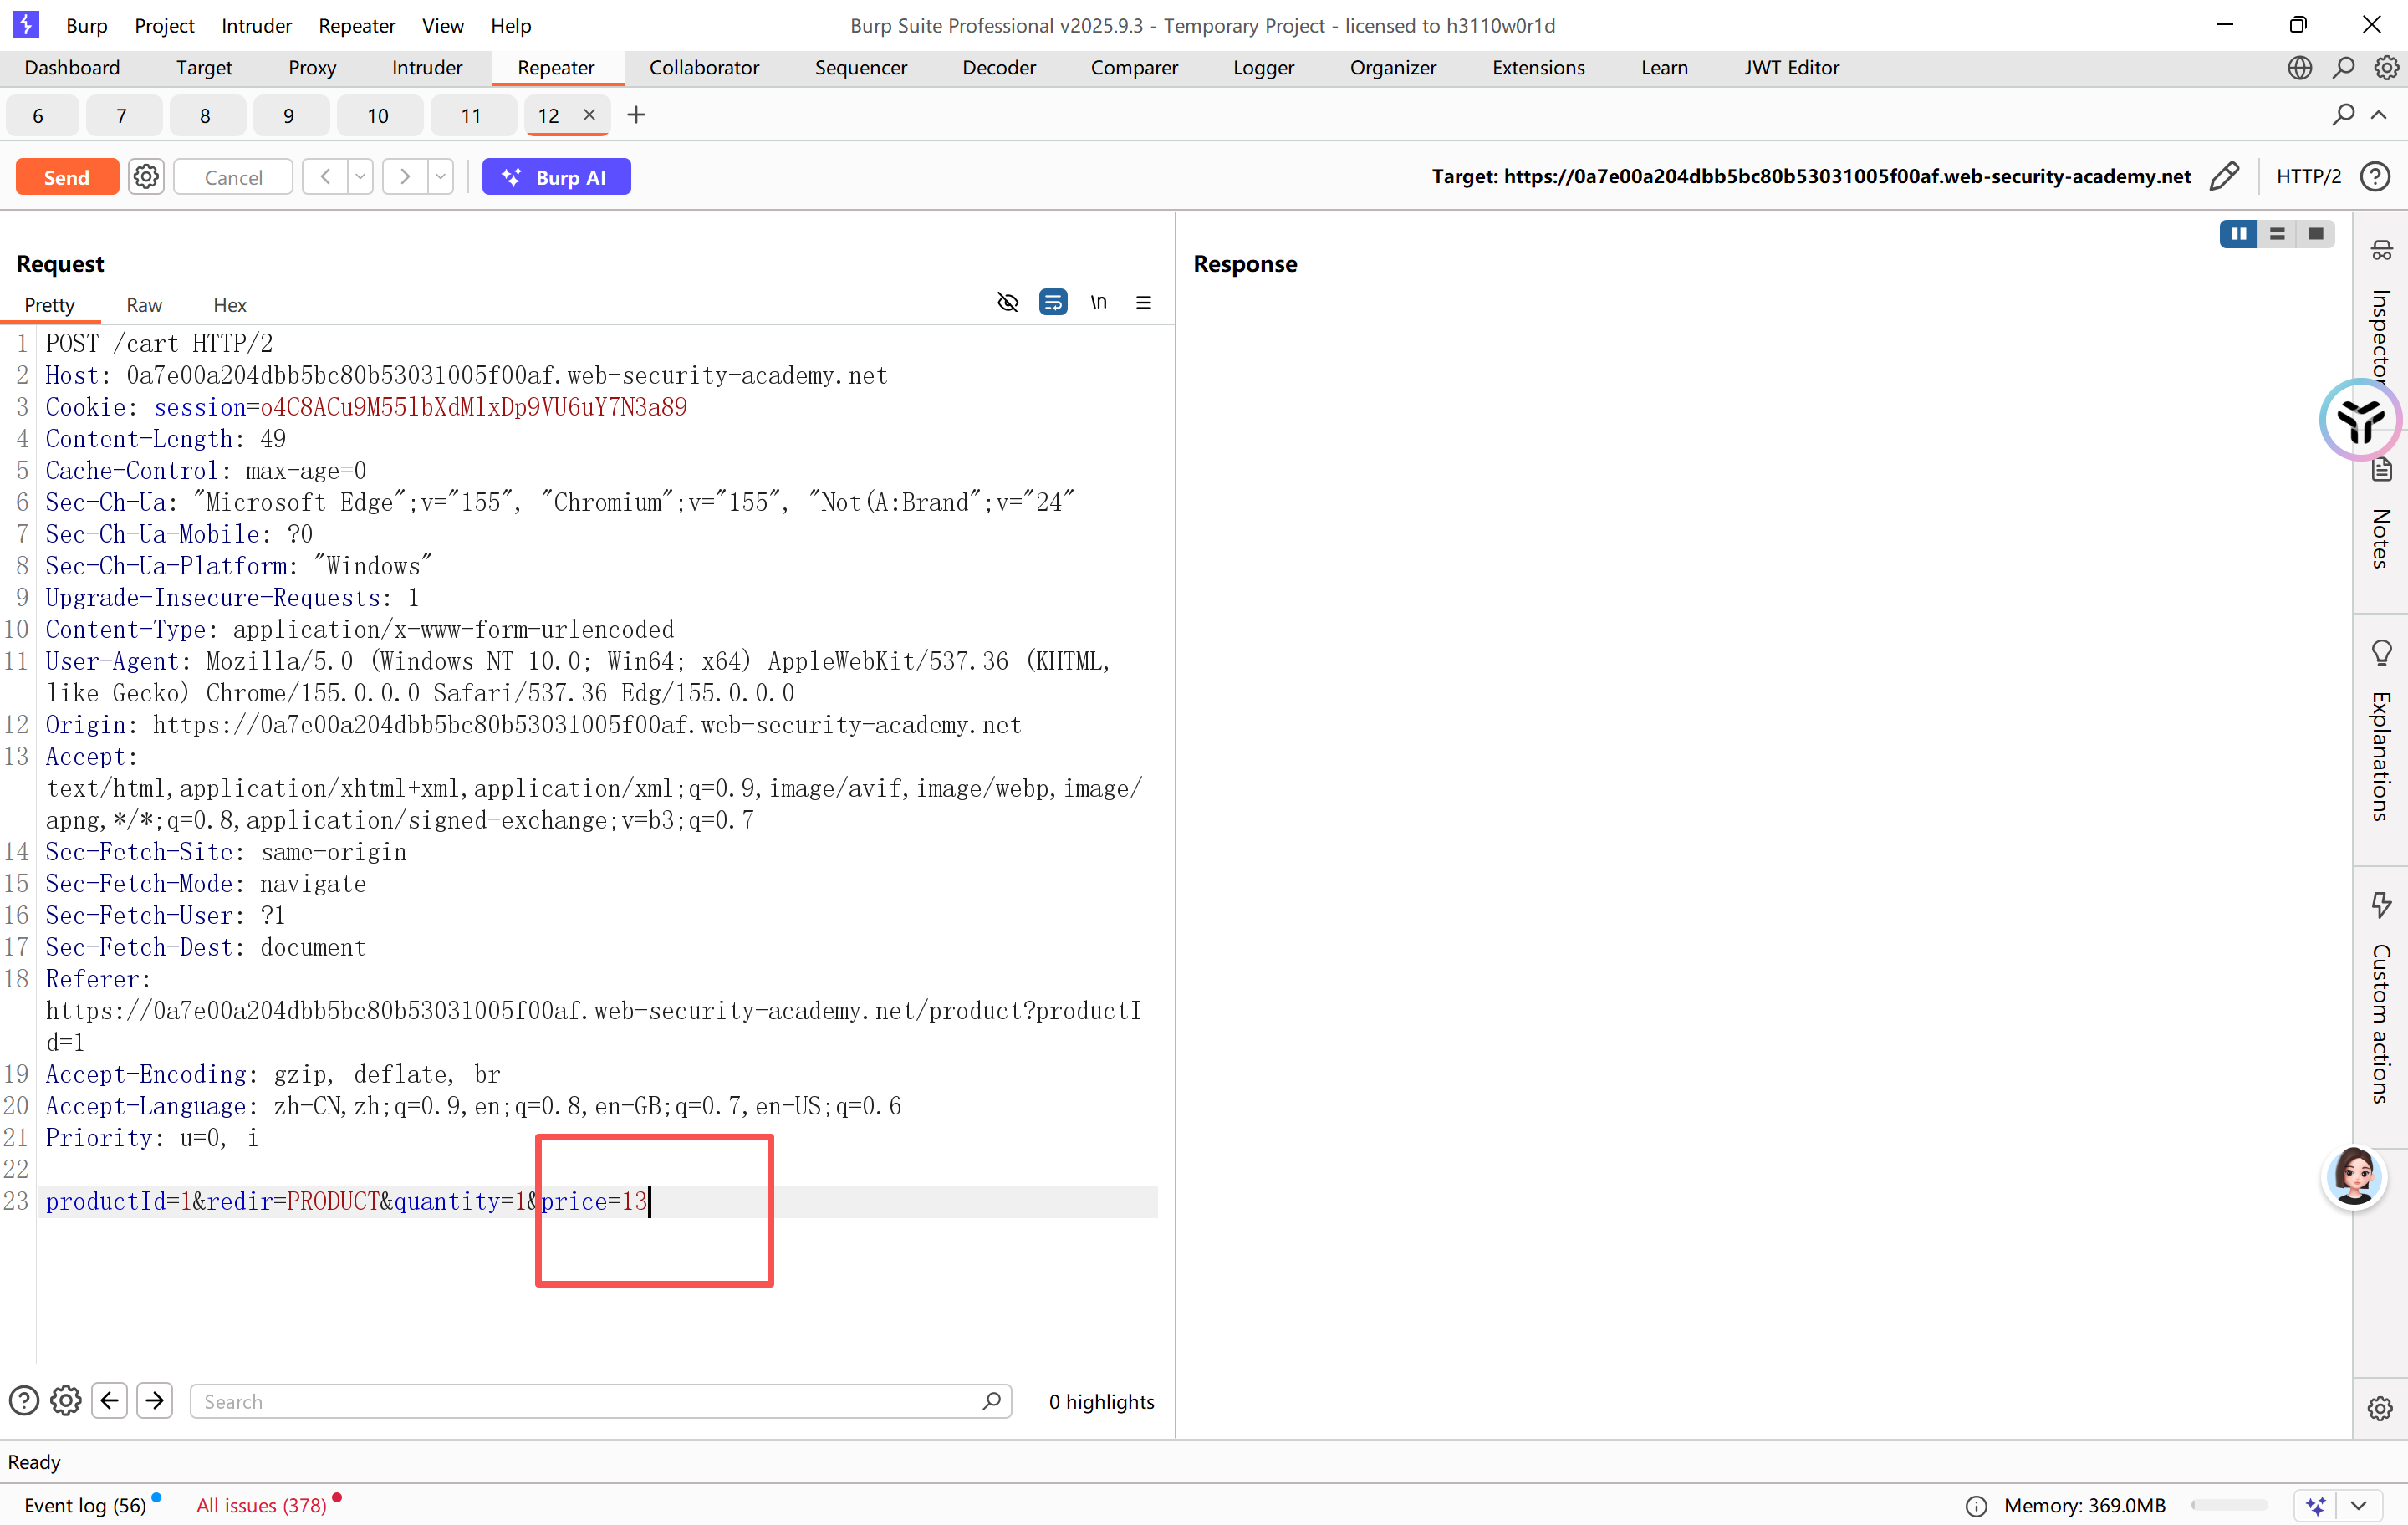Open search settings gear beside search bar

[x=66, y=1401]
